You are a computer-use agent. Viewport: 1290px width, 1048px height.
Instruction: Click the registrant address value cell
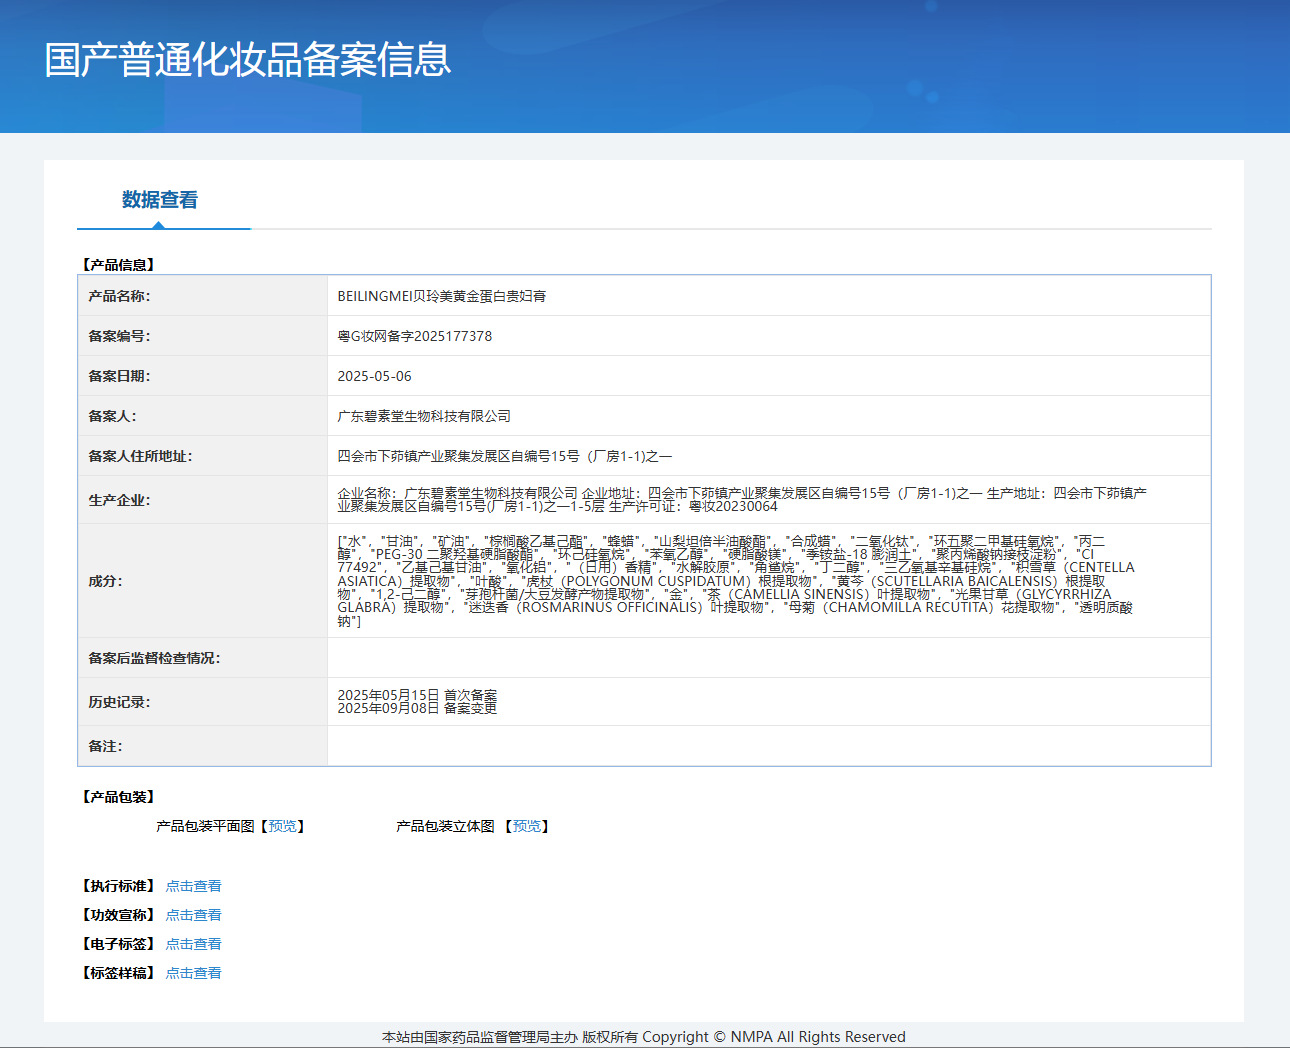(x=768, y=456)
